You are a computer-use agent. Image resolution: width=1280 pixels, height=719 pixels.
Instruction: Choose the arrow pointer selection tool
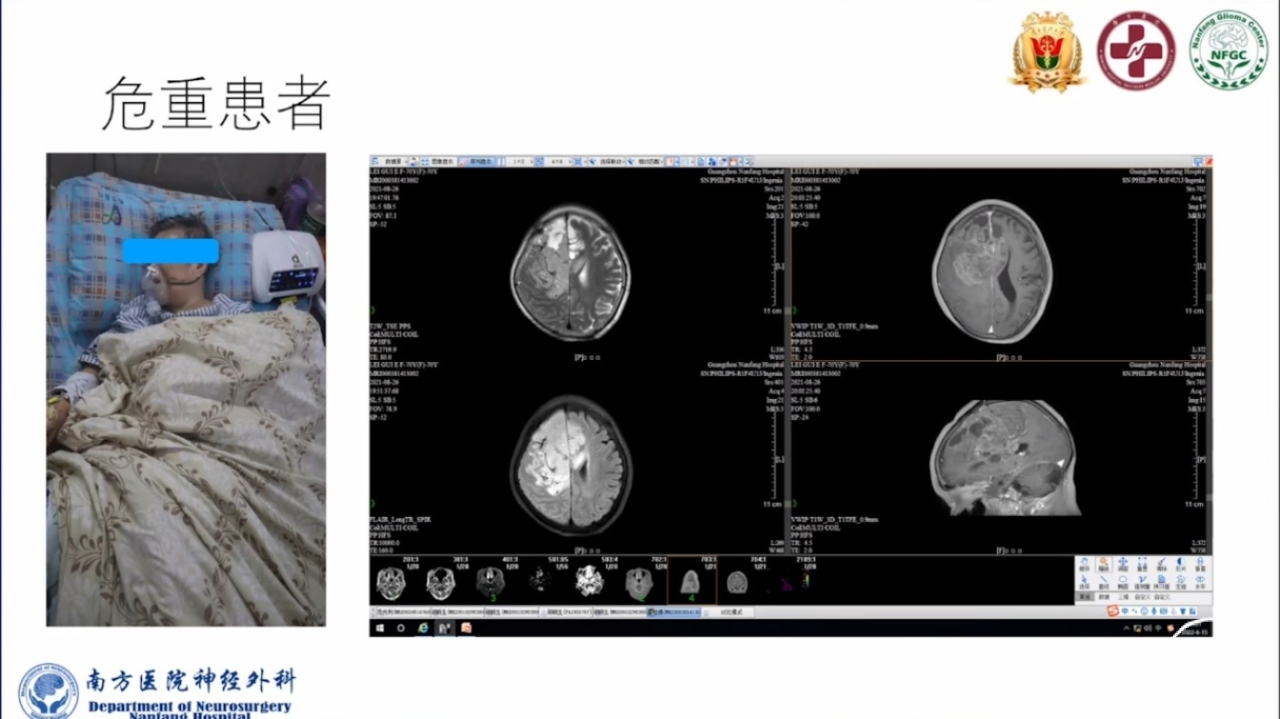point(1085,581)
